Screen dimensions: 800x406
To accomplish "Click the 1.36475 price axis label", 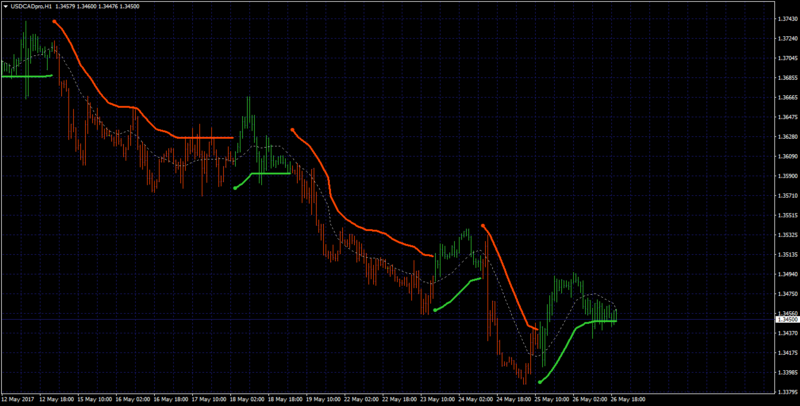I will tap(786, 117).
